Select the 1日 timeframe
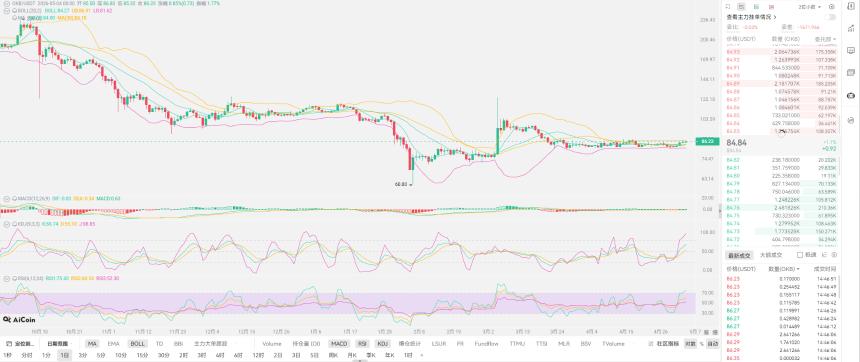Viewport: 860px width, 362px height. (x=65, y=355)
